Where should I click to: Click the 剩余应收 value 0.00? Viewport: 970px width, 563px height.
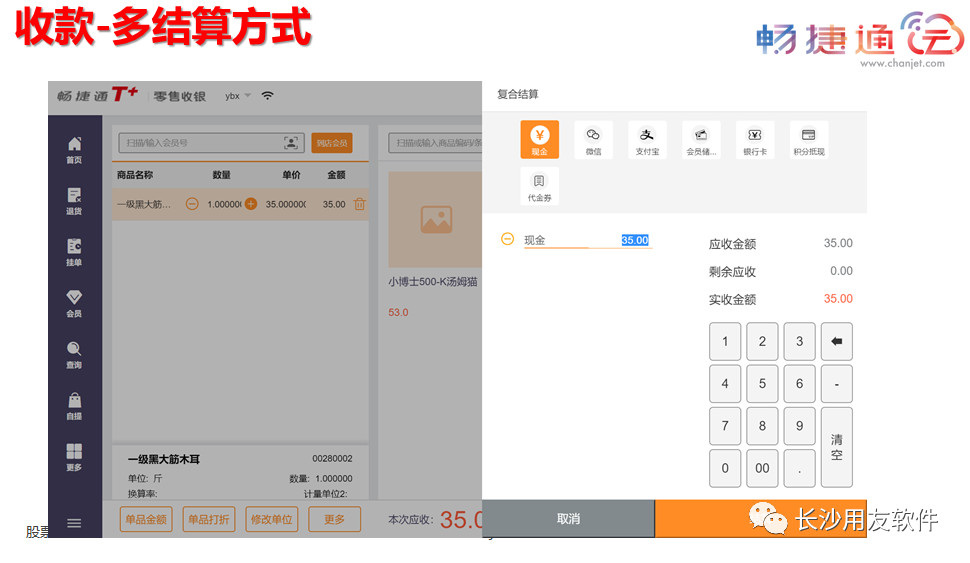coord(841,271)
